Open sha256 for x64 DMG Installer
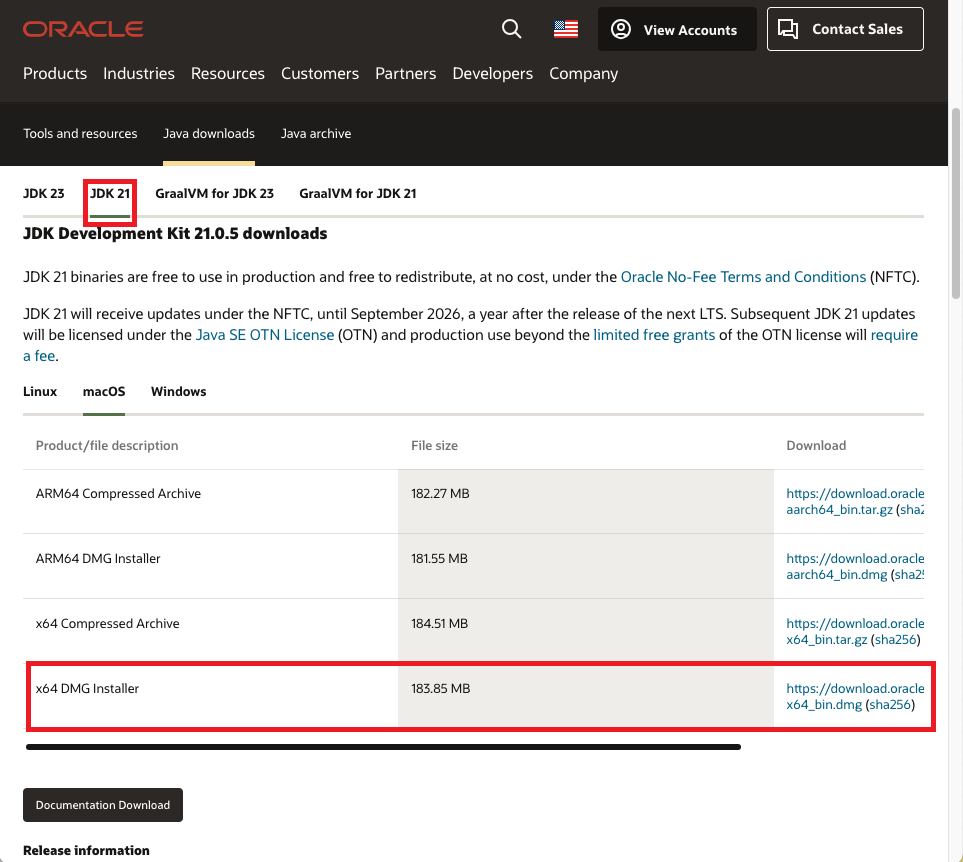 890,705
